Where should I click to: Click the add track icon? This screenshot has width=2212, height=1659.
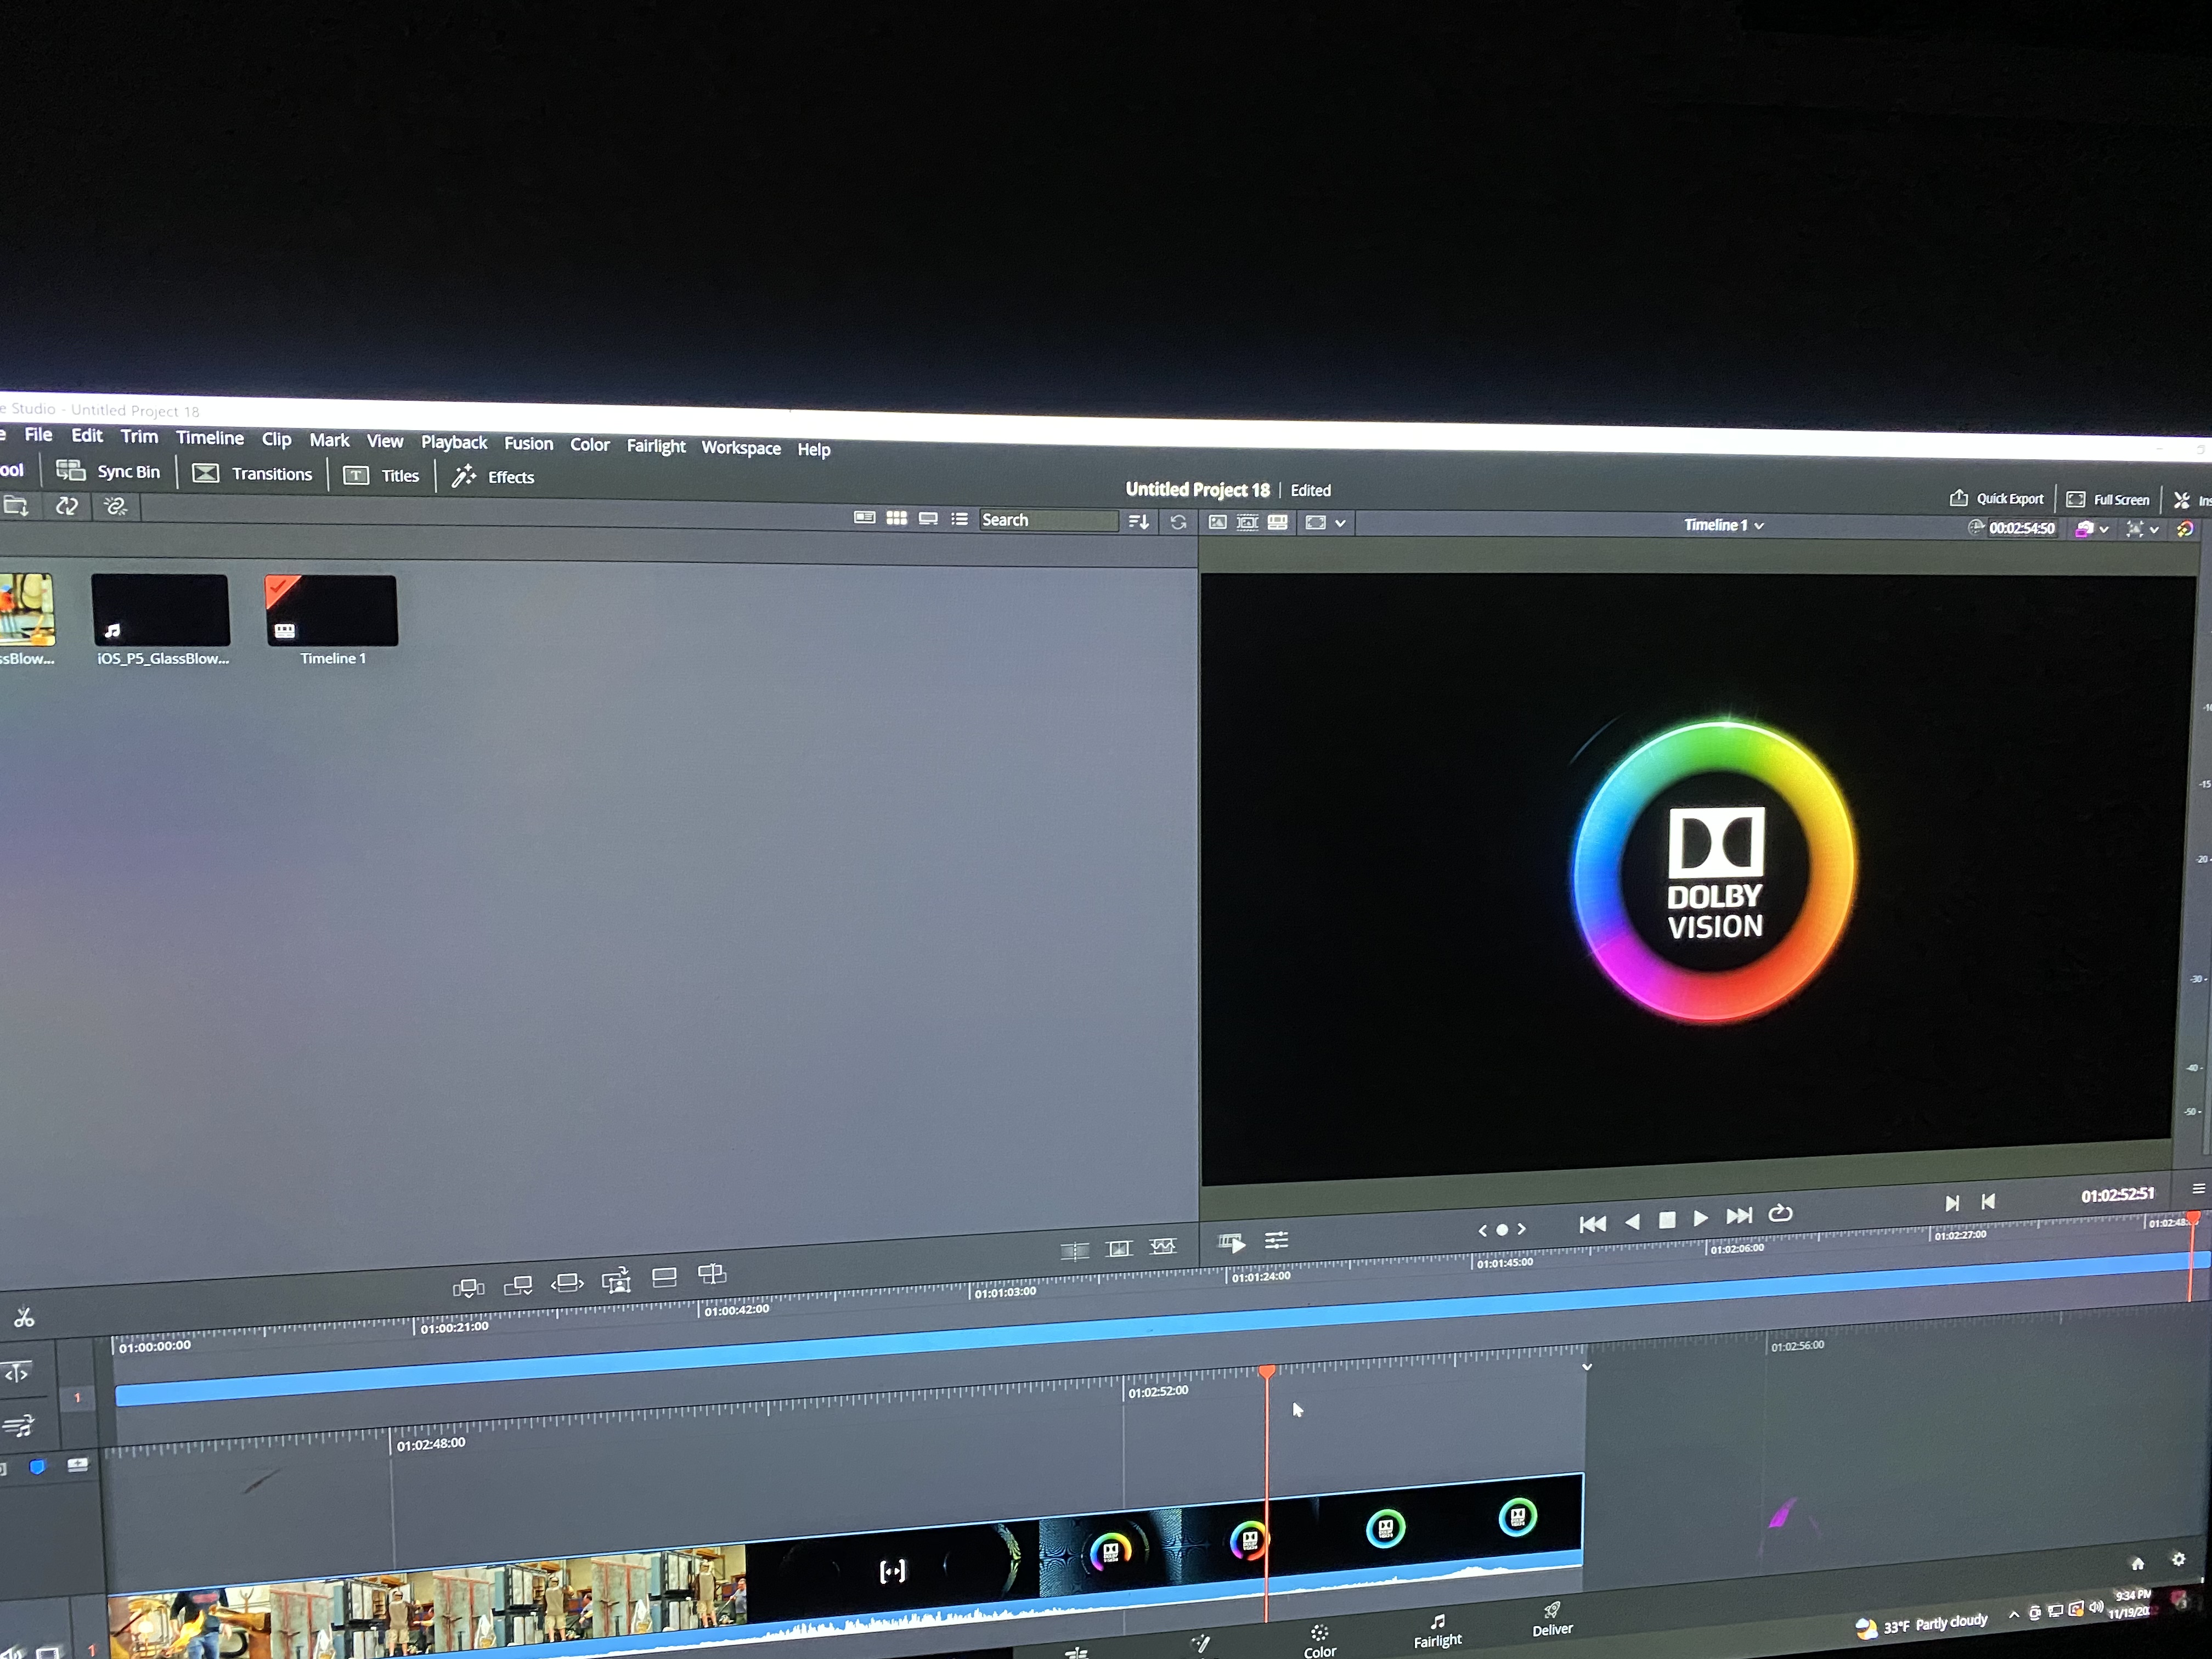[x=77, y=1465]
